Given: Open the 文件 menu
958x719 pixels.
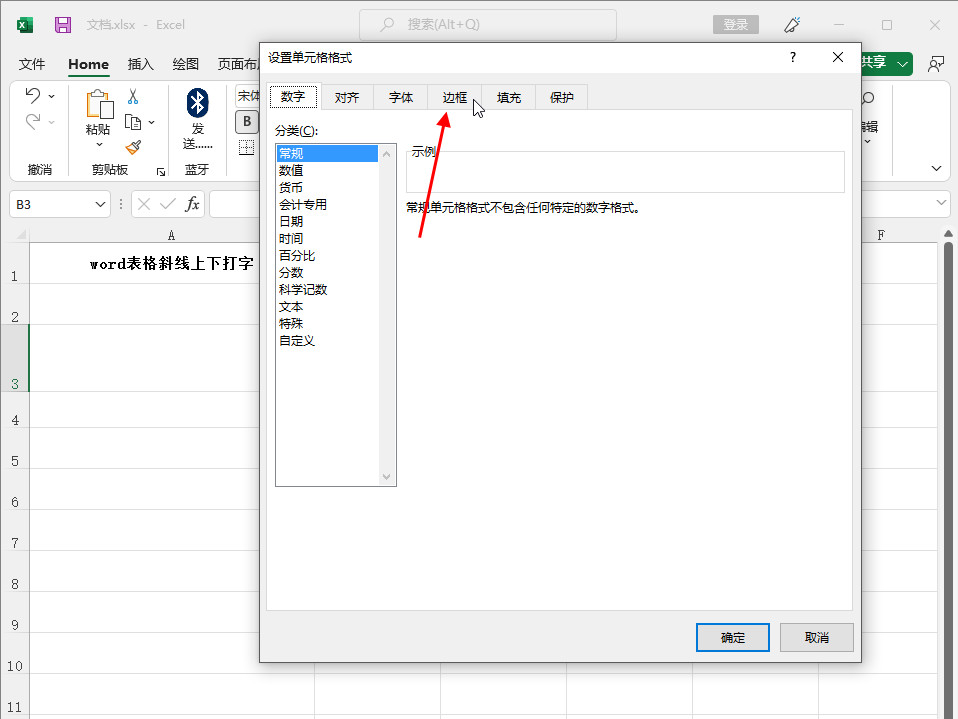Looking at the screenshot, I should 32,64.
